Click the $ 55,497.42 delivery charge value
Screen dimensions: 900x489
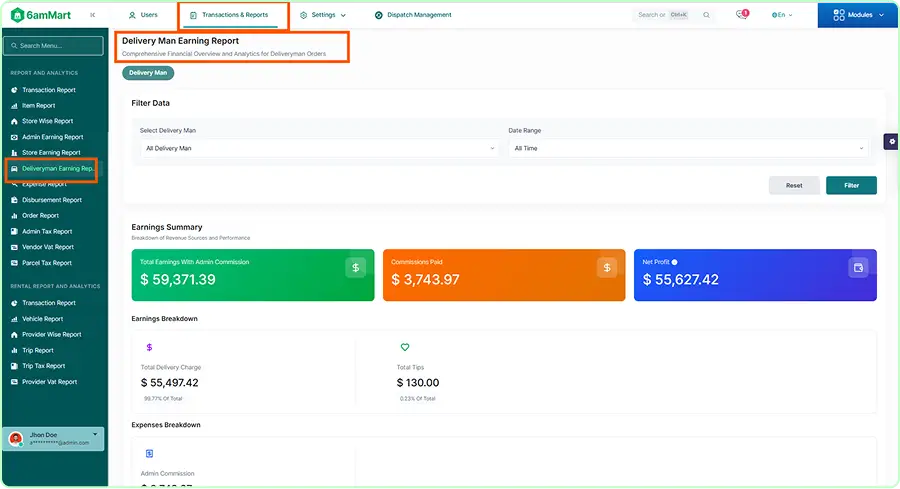click(169, 383)
